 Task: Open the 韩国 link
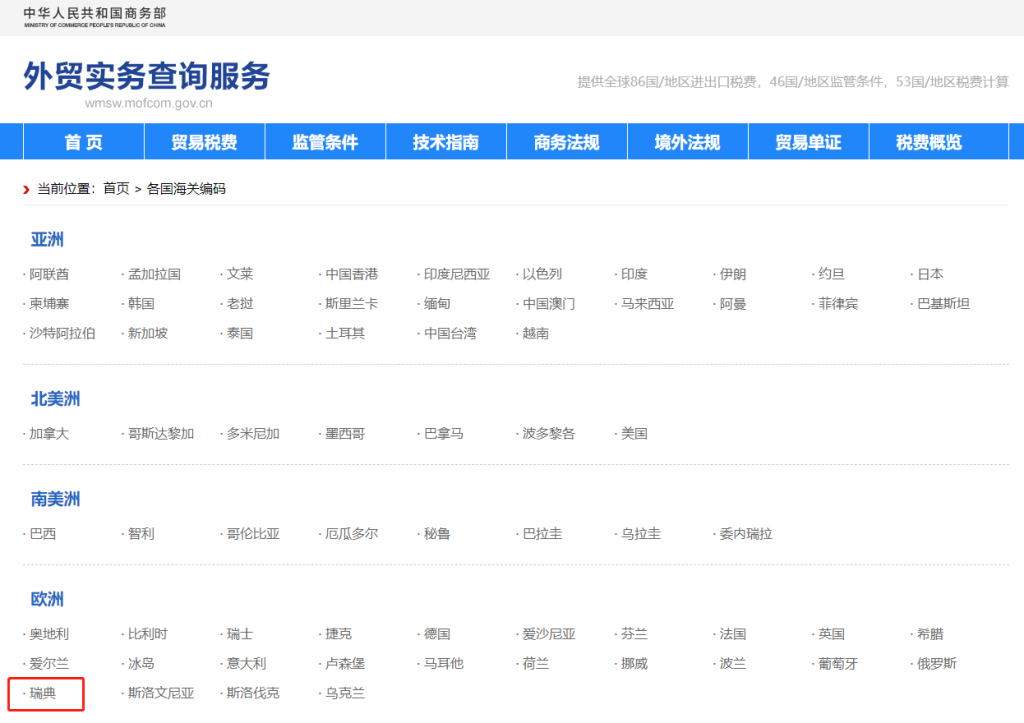[x=141, y=304]
